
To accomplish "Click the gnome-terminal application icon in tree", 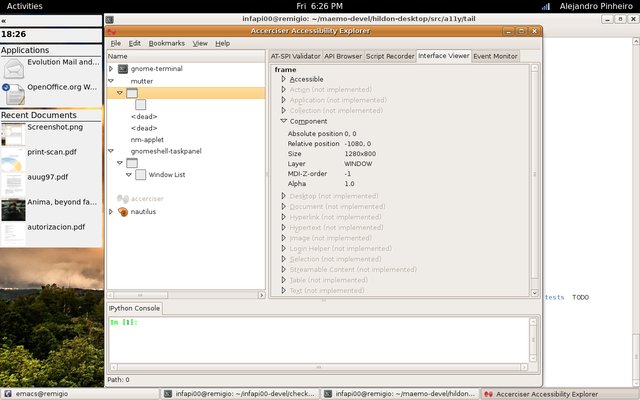I will [123, 69].
